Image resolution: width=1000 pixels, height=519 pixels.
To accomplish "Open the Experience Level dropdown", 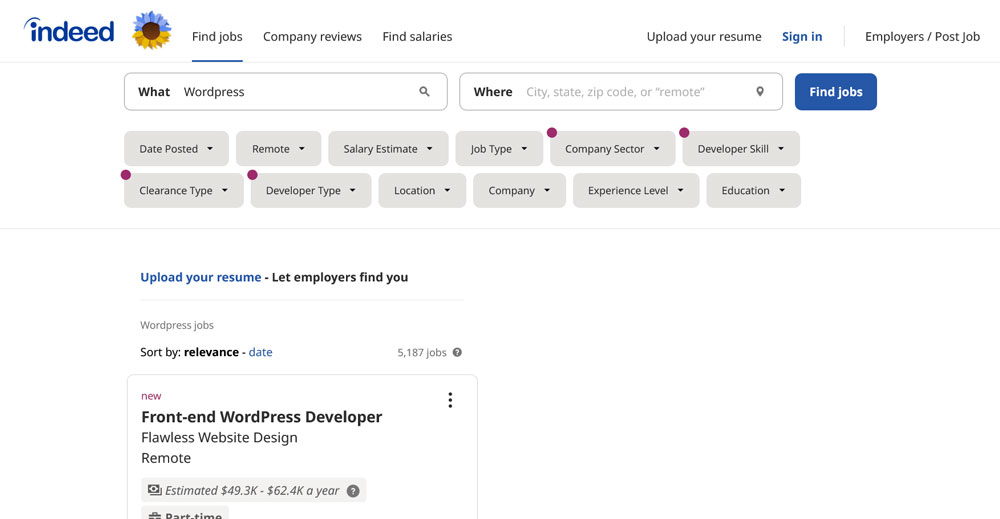I will pyautogui.click(x=636, y=191).
